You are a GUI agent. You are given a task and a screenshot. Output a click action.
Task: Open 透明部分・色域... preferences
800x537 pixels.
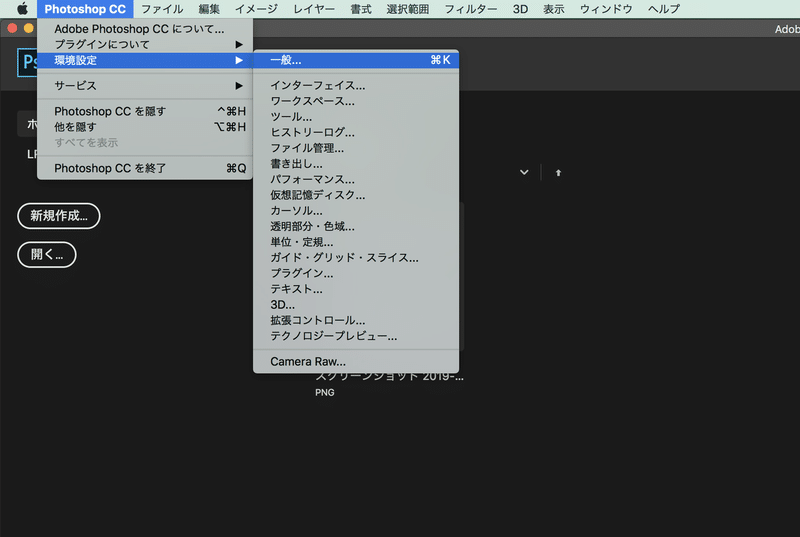click(356, 226)
